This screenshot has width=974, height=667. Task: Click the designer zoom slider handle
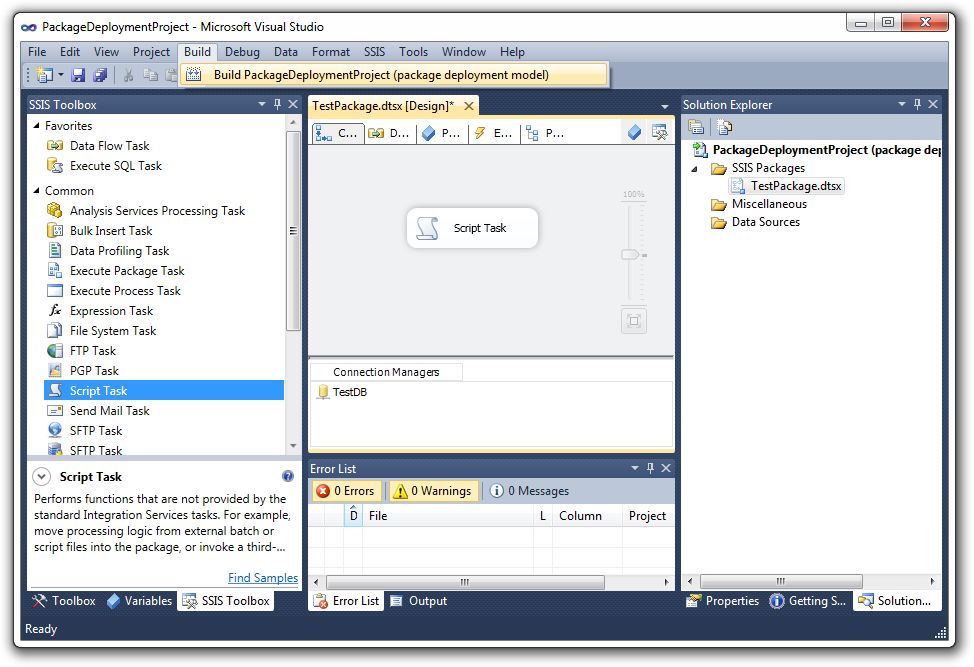point(632,255)
